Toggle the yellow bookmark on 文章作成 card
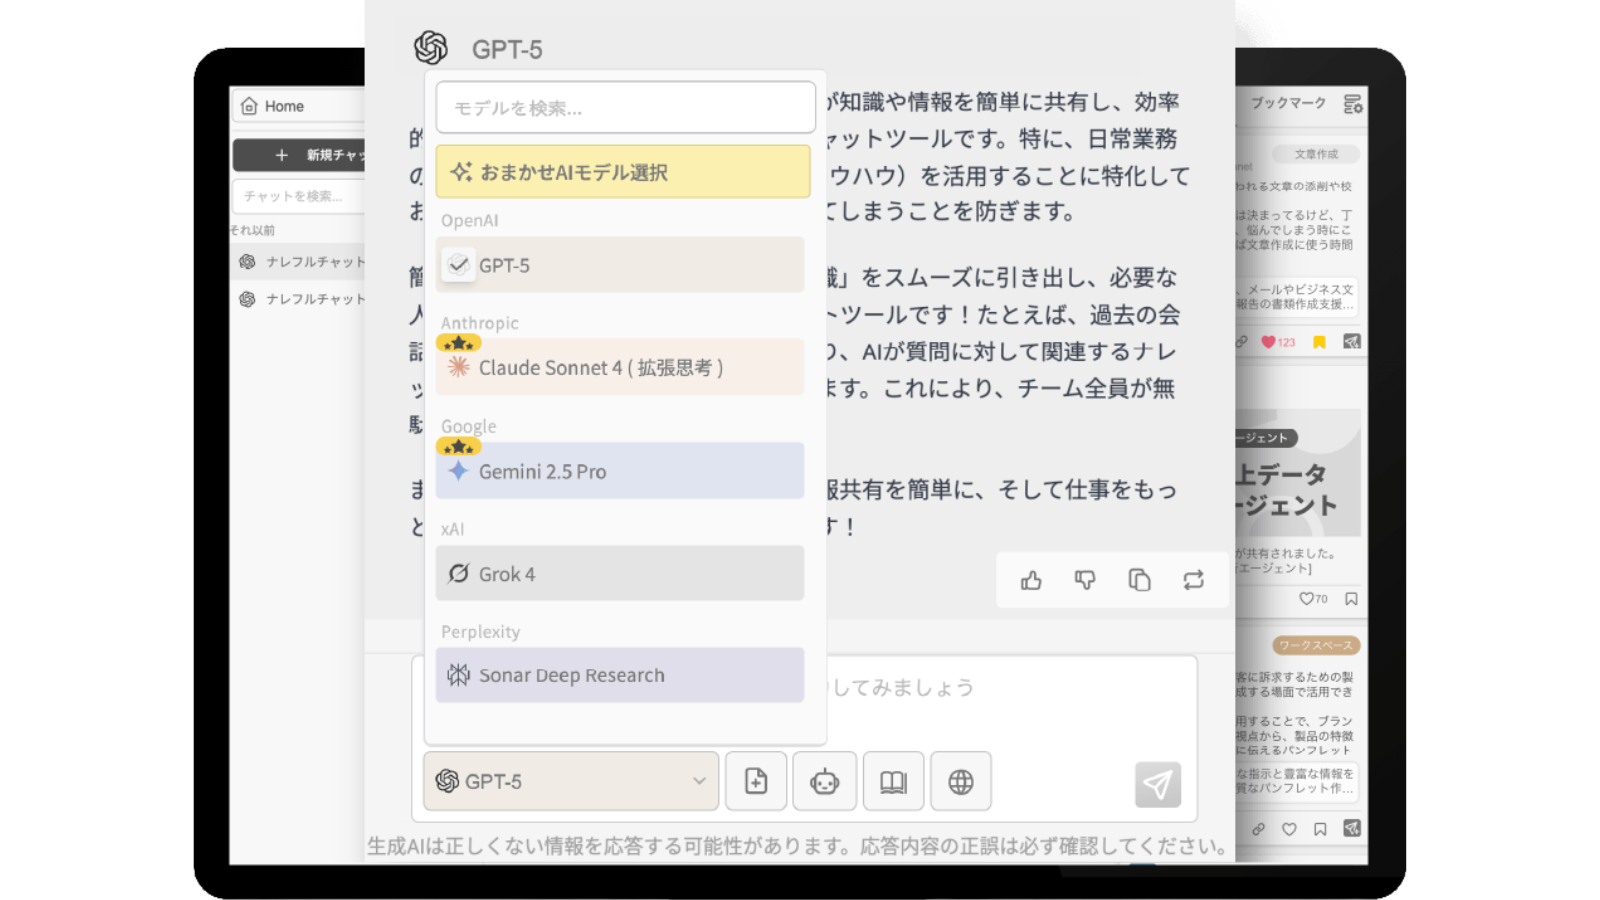This screenshot has height=900, width=1600. pos(1320,342)
